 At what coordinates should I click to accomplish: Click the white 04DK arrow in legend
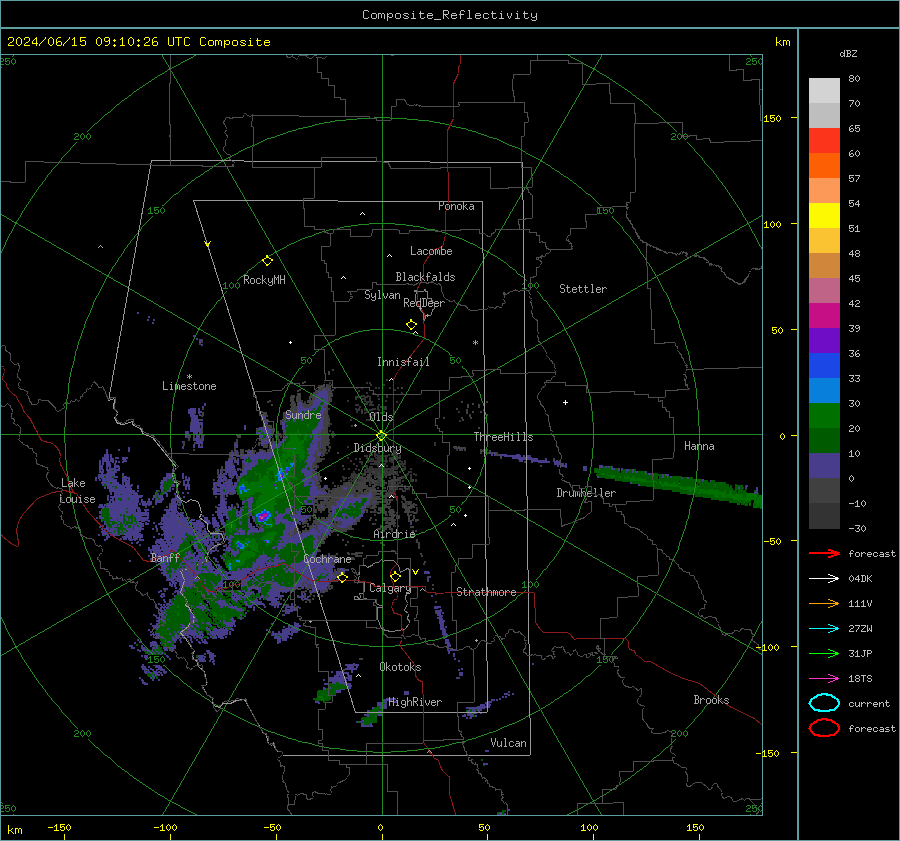pos(824,578)
